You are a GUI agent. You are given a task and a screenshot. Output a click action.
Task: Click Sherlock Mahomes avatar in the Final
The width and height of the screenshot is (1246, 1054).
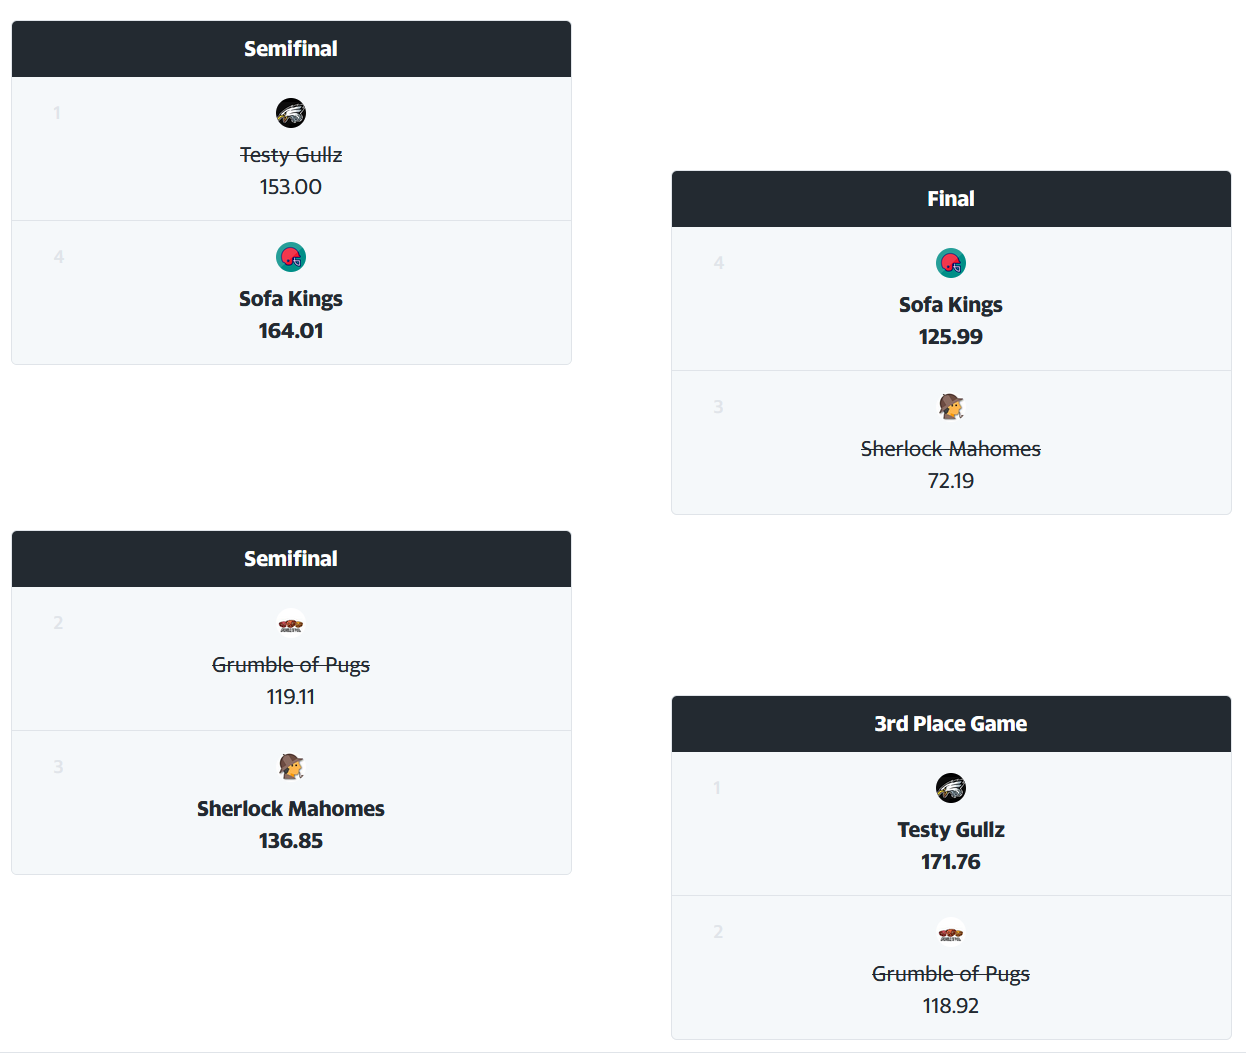tap(951, 407)
